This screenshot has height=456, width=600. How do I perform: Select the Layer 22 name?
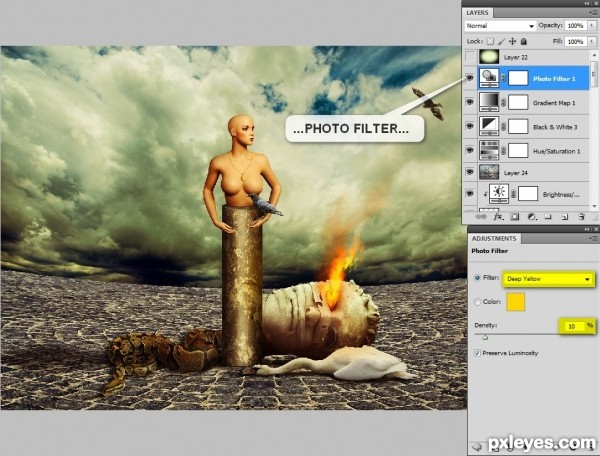click(516, 57)
